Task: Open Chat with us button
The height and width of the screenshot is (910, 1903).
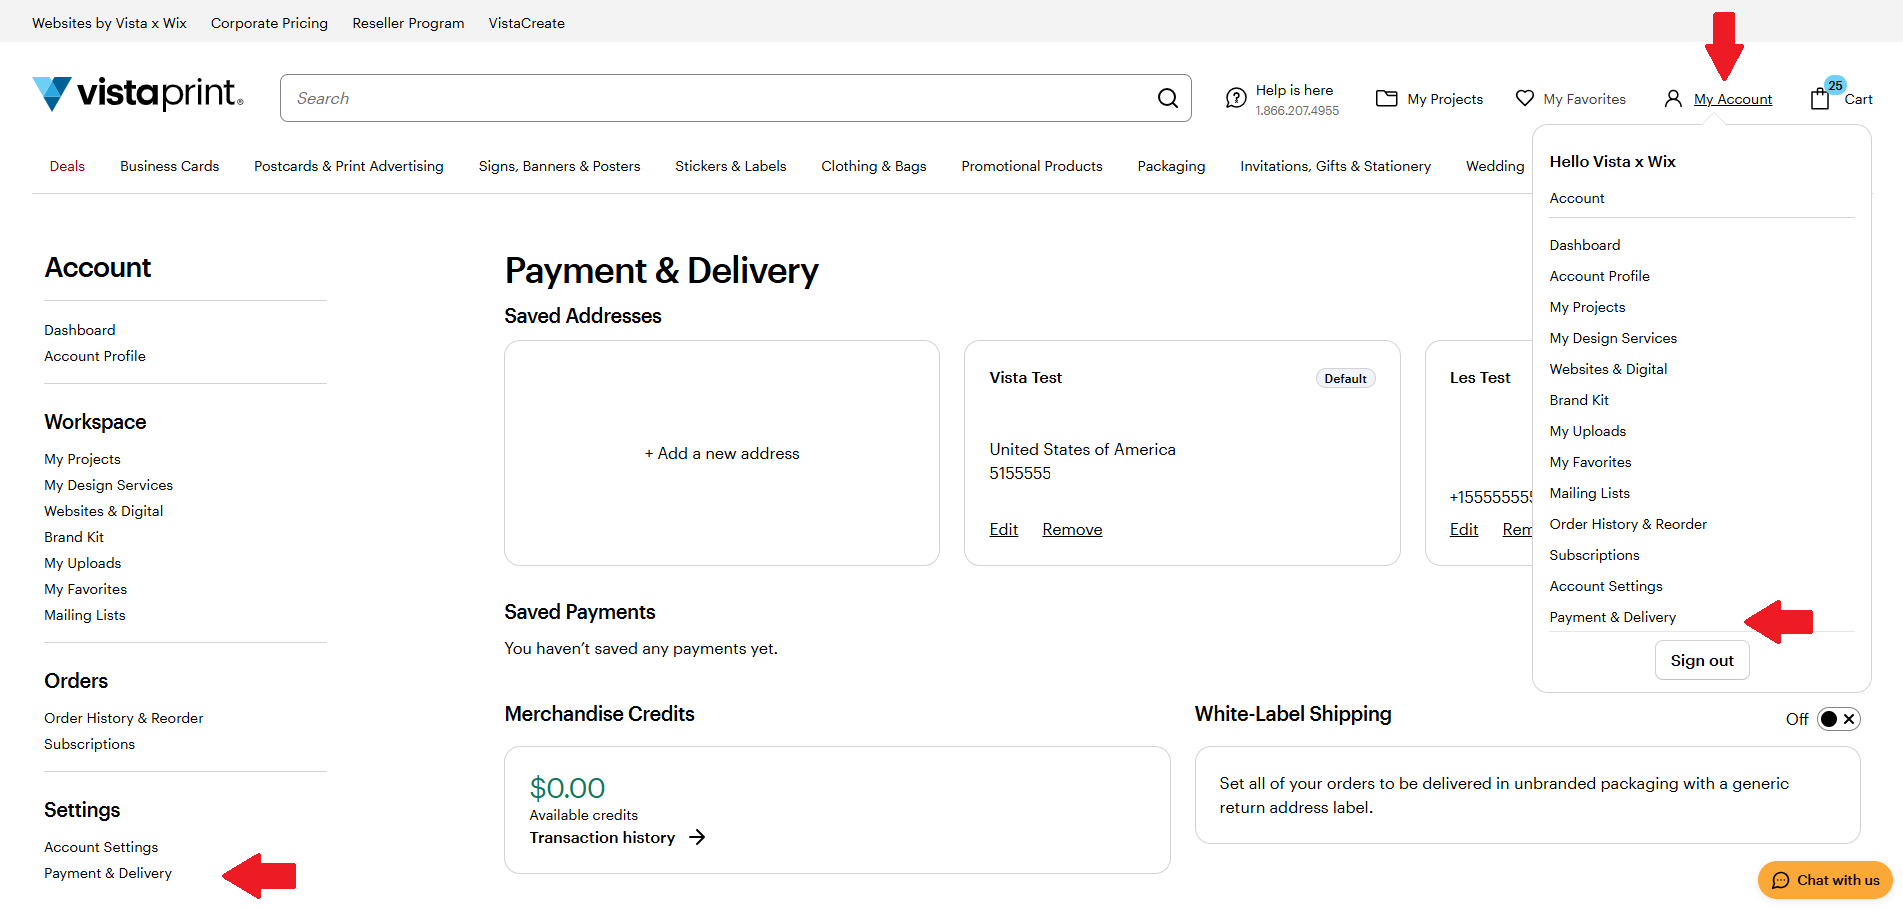Action: click(x=1825, y=880)
